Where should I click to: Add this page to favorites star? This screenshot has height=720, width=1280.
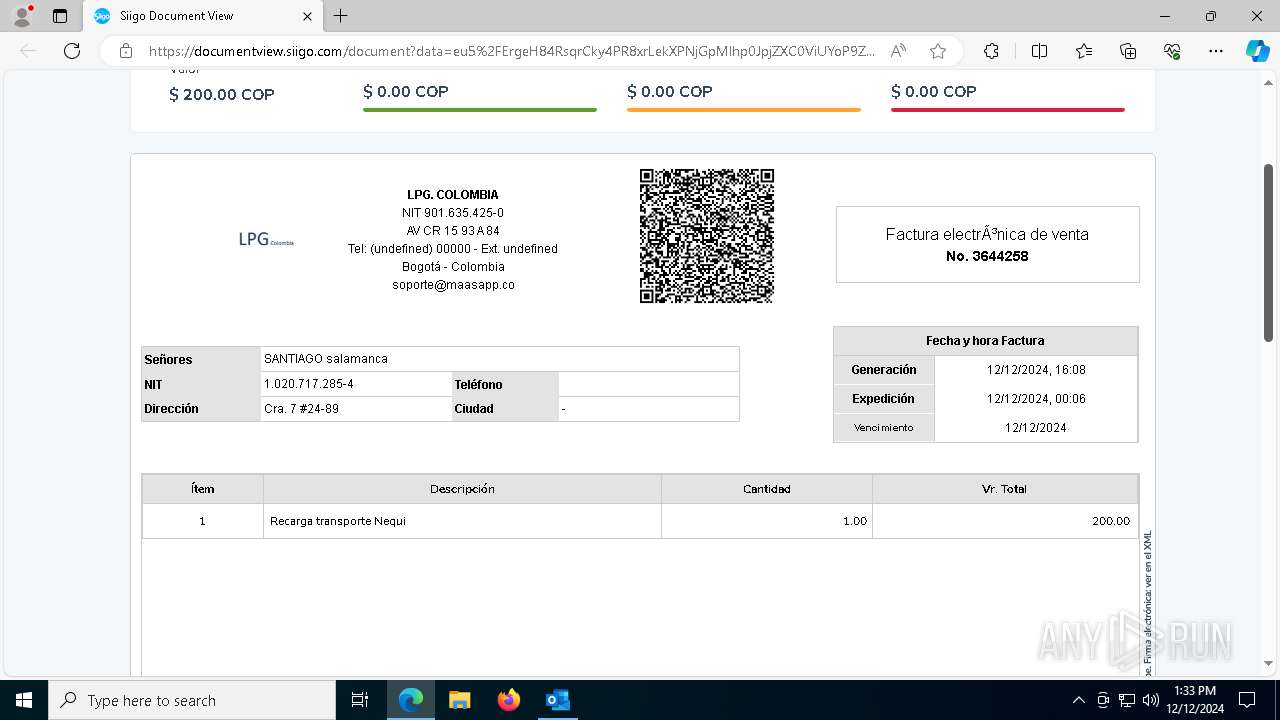coord(937,51)
